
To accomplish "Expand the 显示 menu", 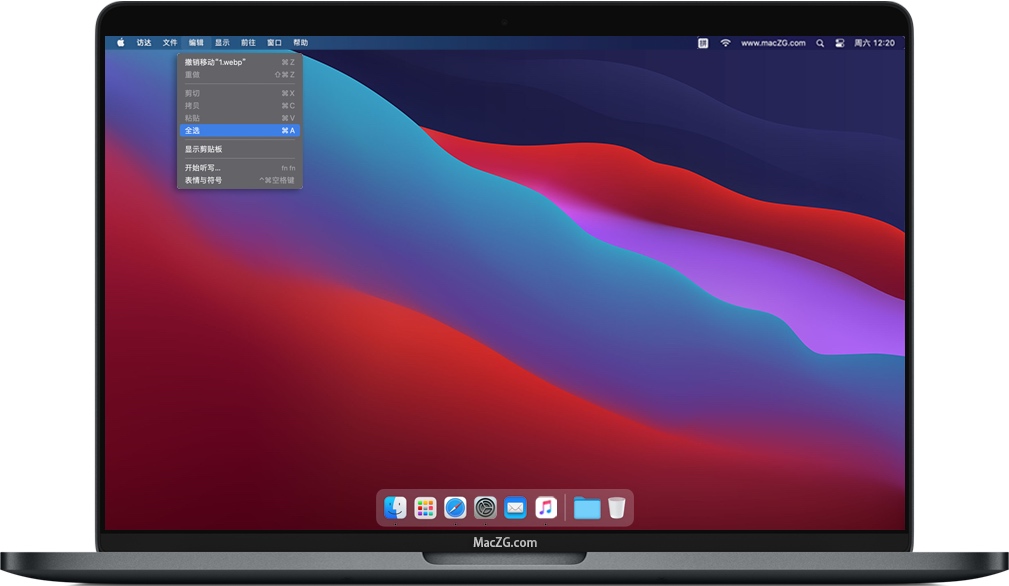I will pos(222,43).
